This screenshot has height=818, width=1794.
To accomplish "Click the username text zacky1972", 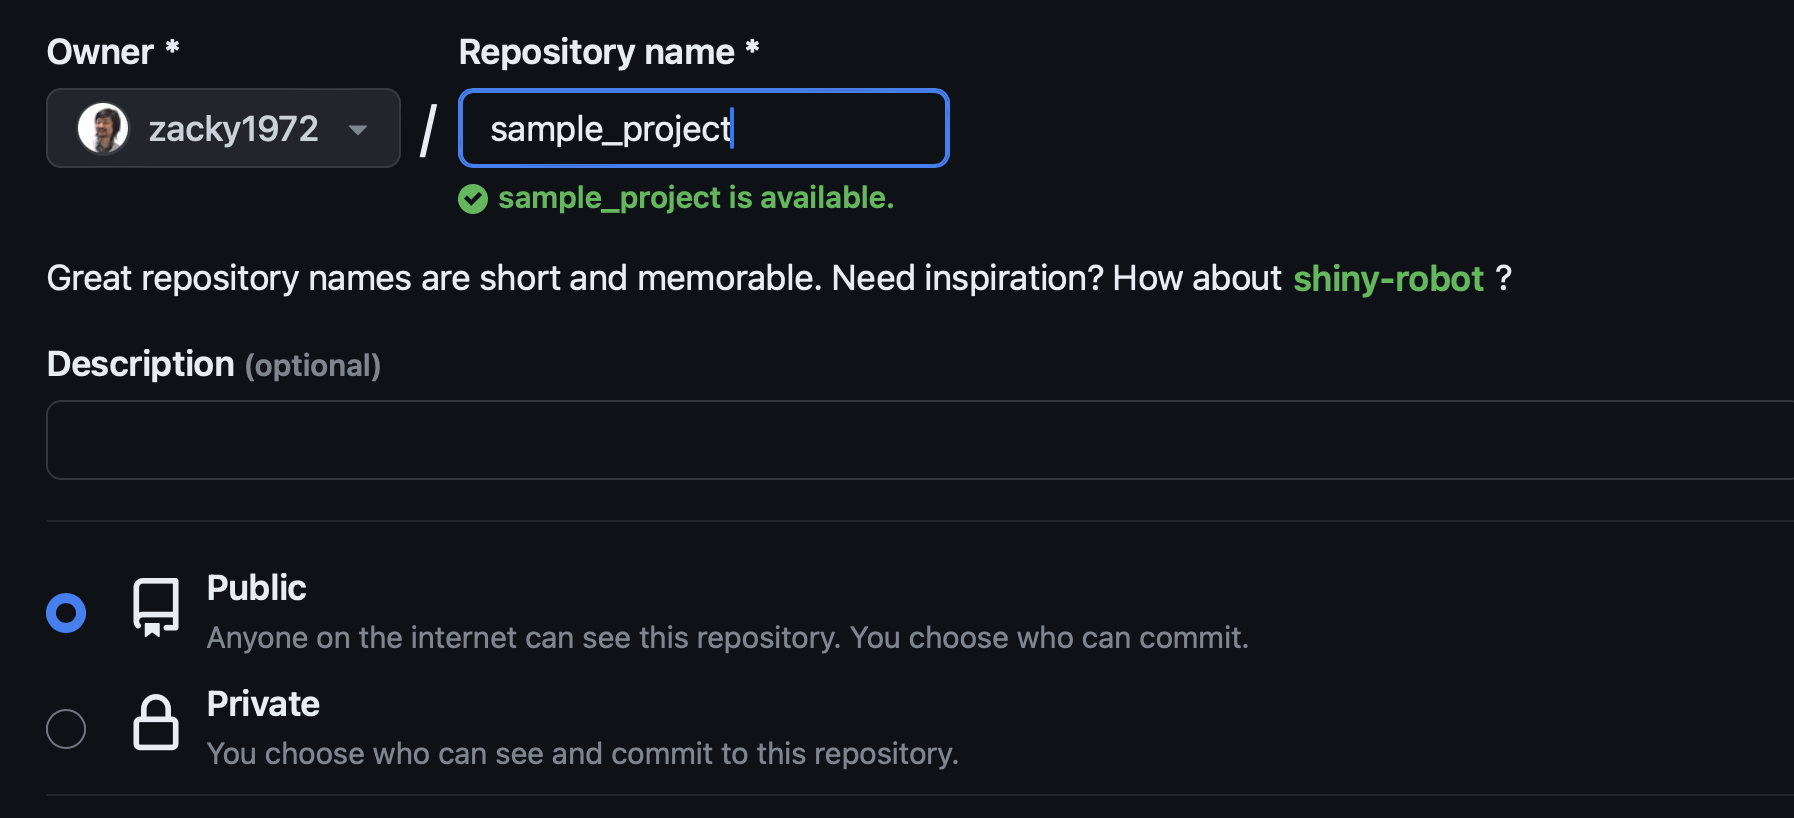I will 233,129.
